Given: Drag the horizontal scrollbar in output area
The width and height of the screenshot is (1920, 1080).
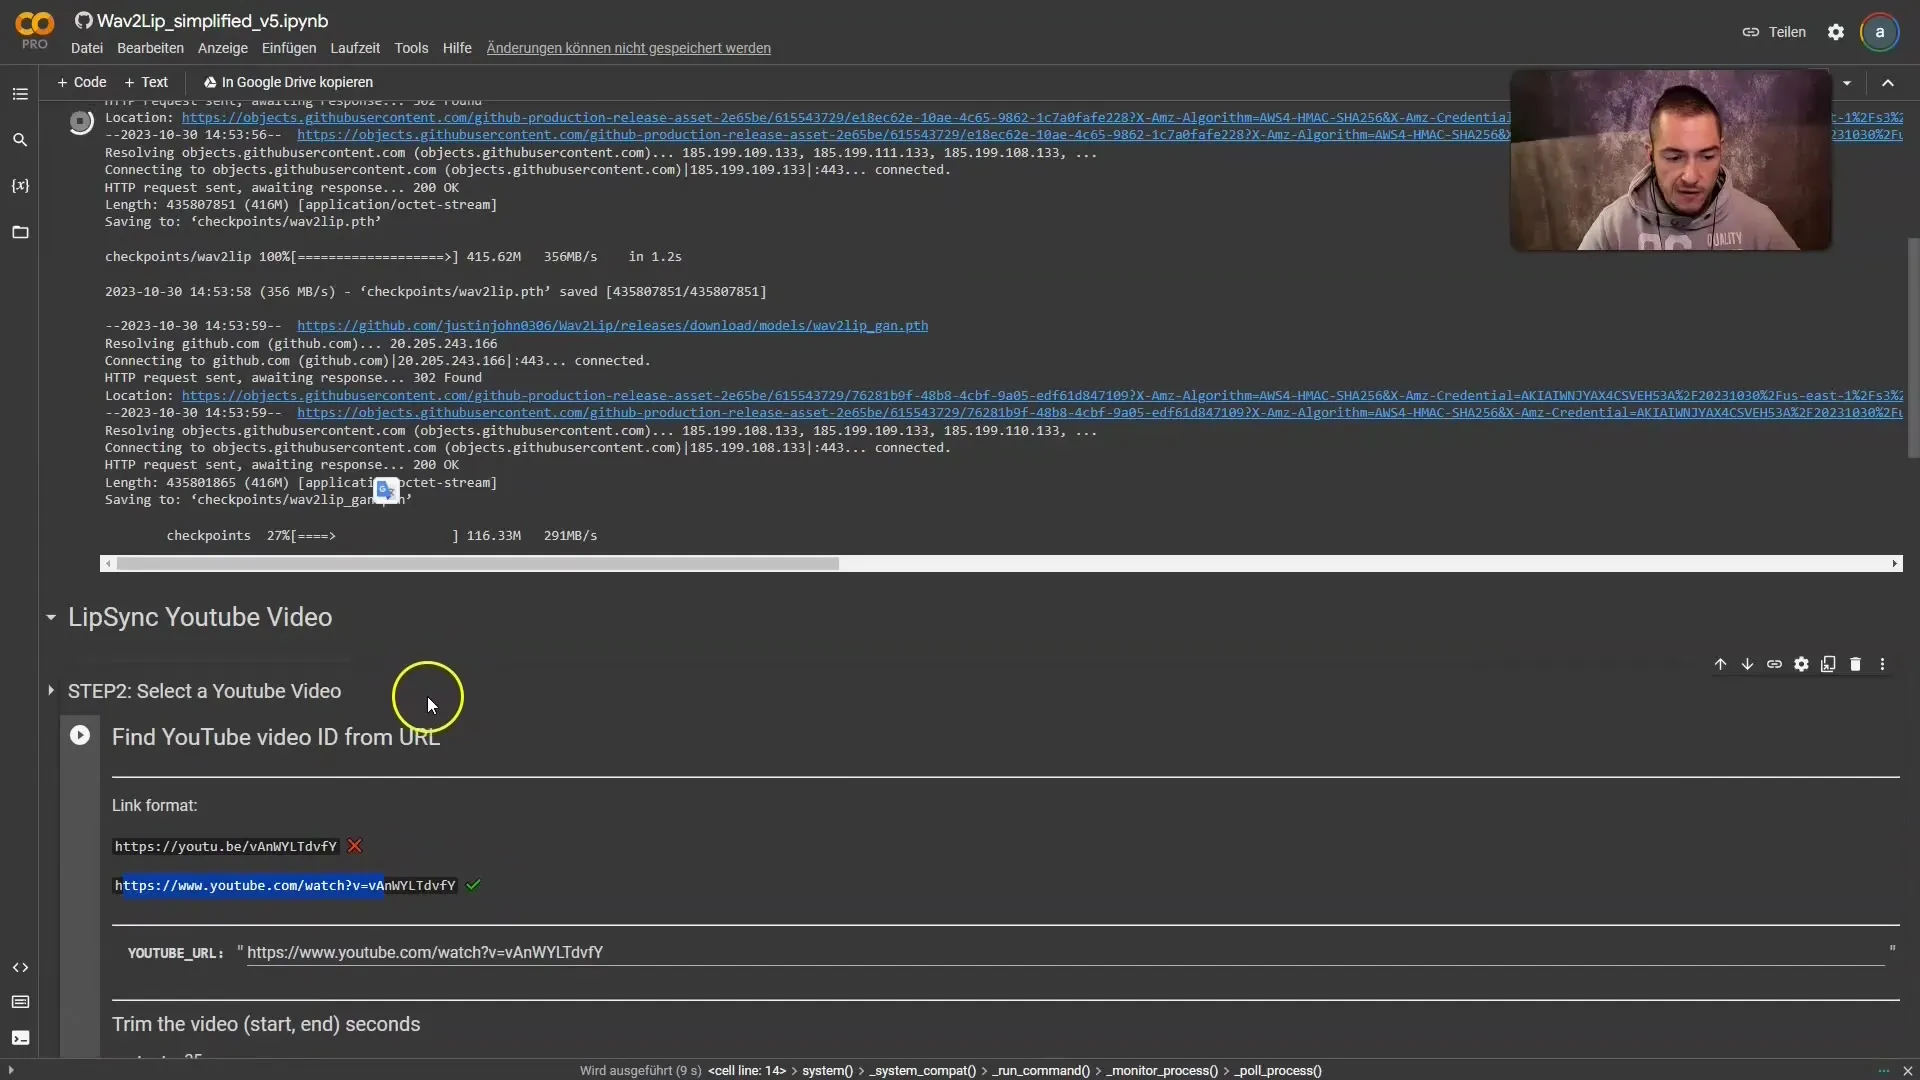Looking at the screenshot, I should click(x=477, y=564).
